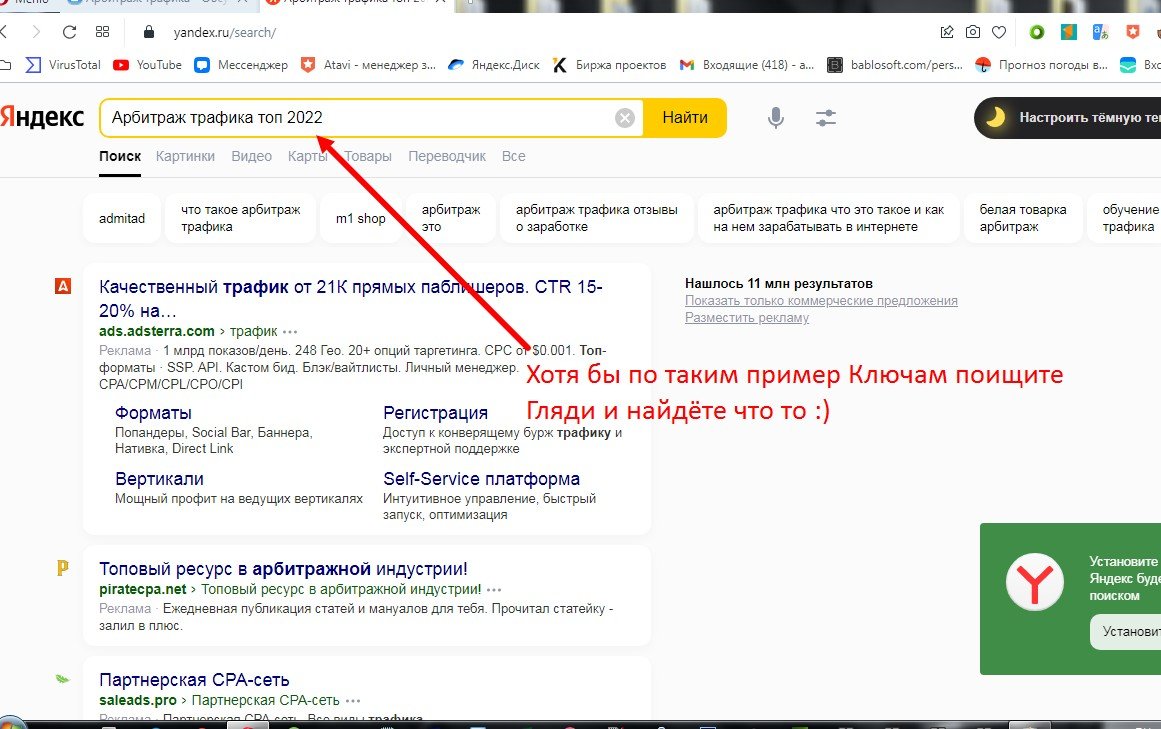Viewport: 1161px width, 729px height.
Task: Choose the admitad suggestion chip
Action: (122, 218)
